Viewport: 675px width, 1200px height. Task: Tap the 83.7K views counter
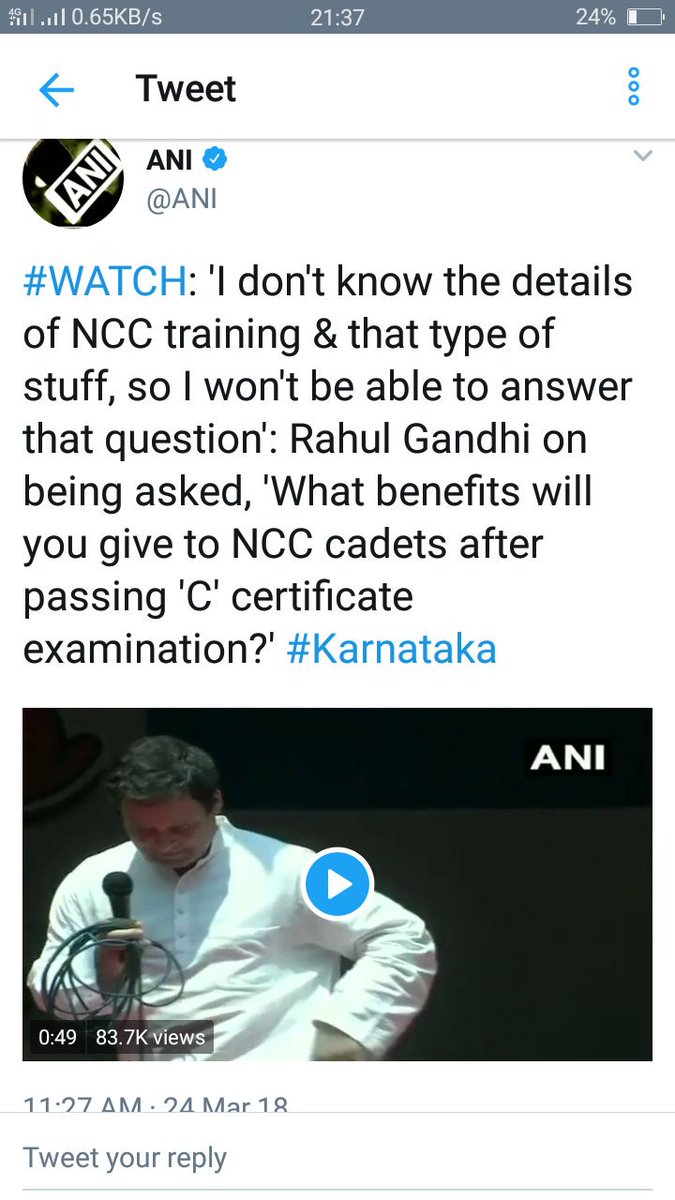(x=151, y=1037)
